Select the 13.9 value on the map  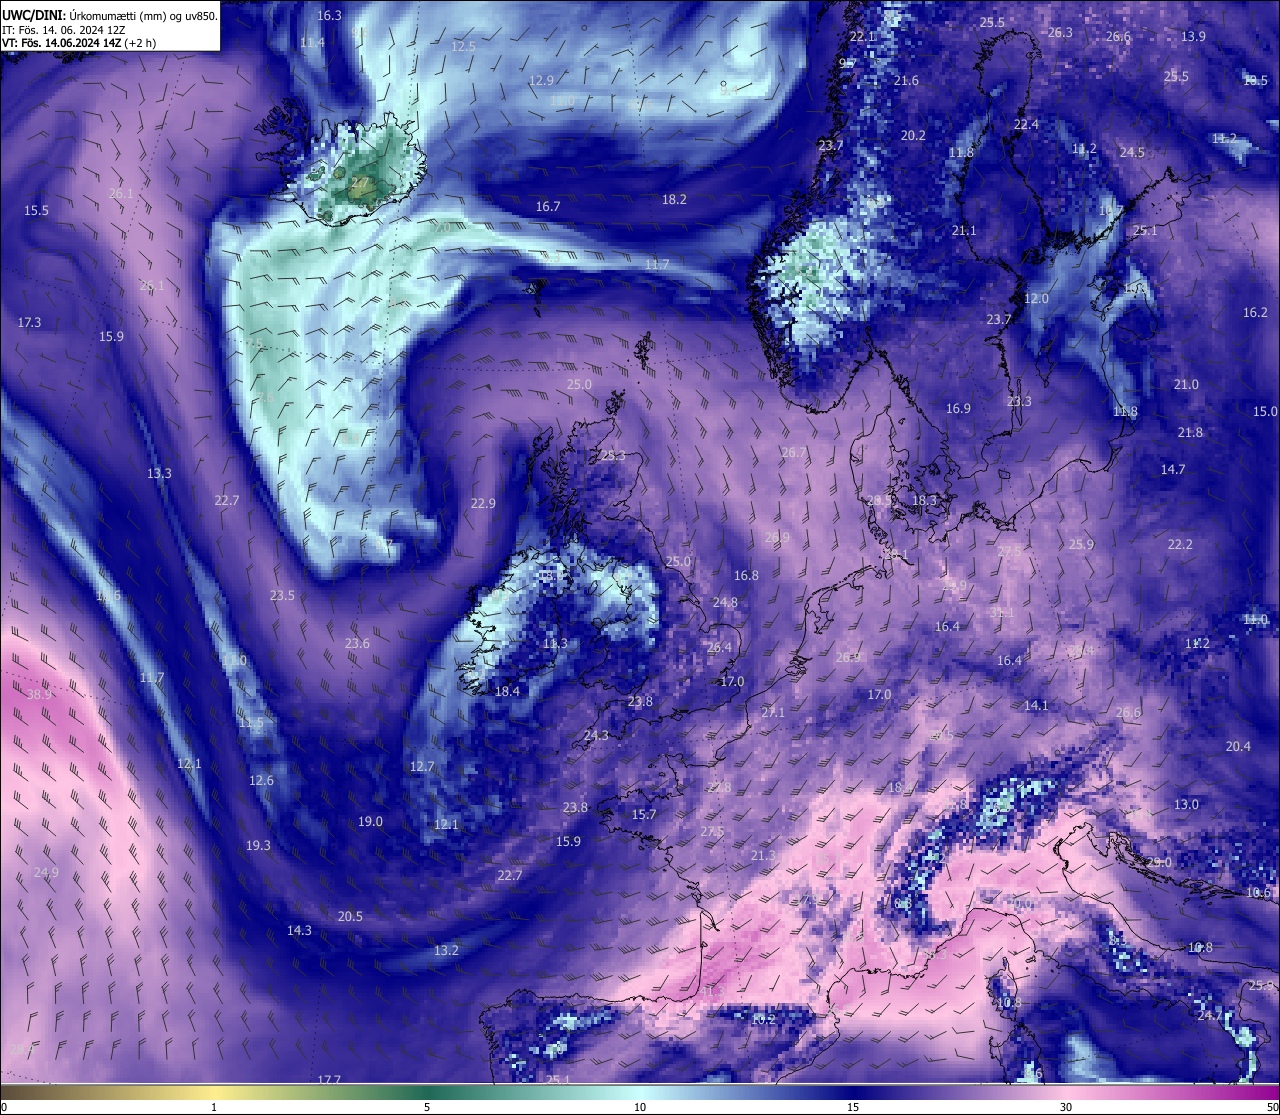click(1193, 36)
